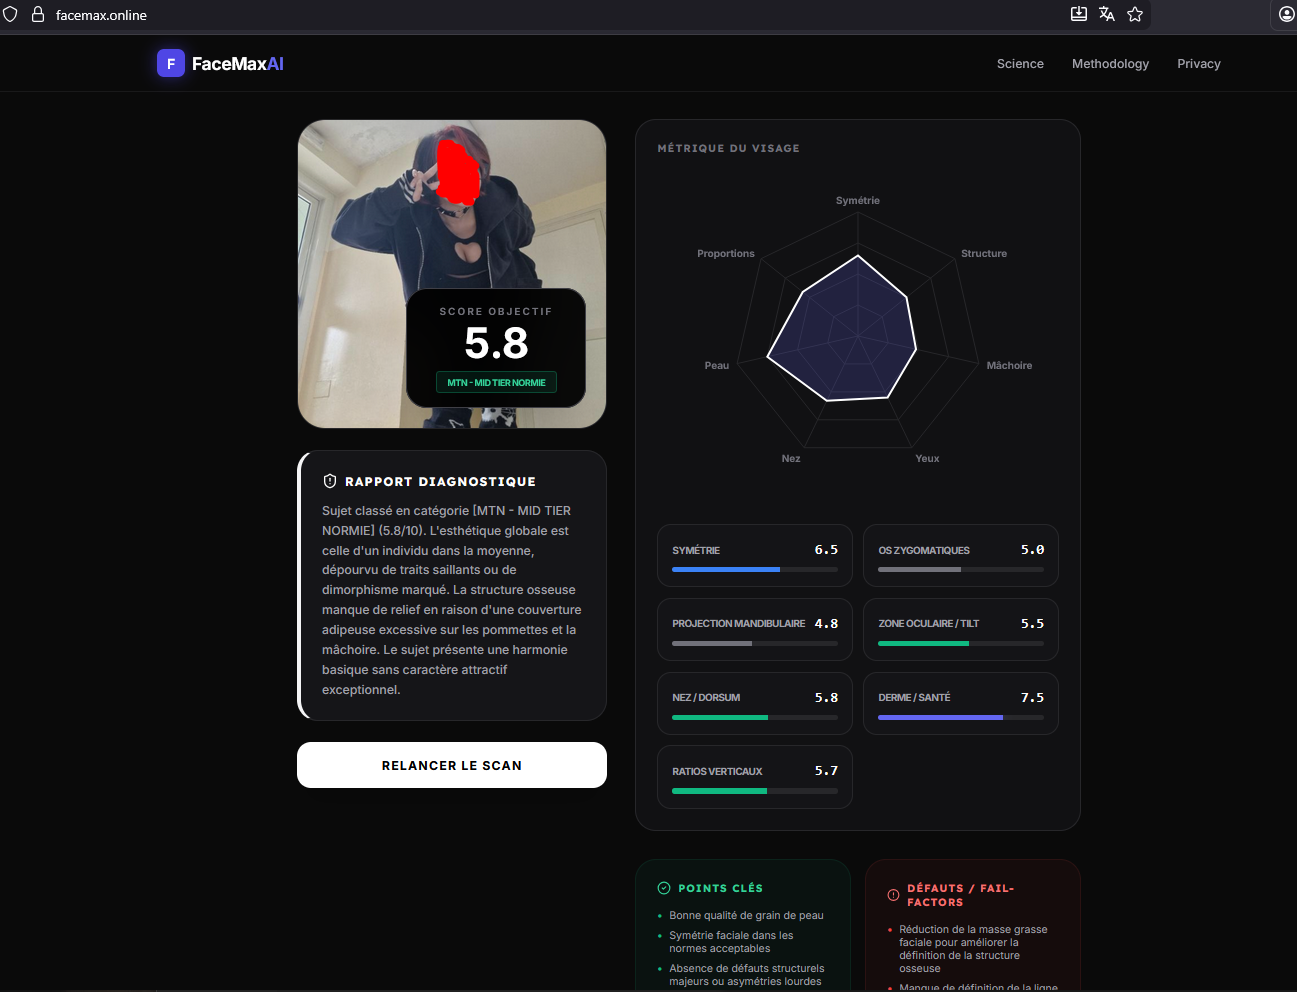Click the MTN - Mid Tier Normie badge
The image size is (1297, 992).
click(x=496, y=382)
